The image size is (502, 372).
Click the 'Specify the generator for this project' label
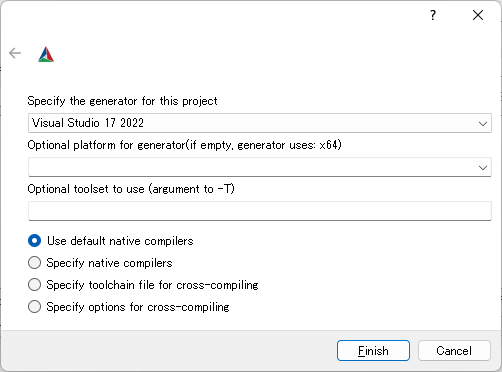click(122, 101)
